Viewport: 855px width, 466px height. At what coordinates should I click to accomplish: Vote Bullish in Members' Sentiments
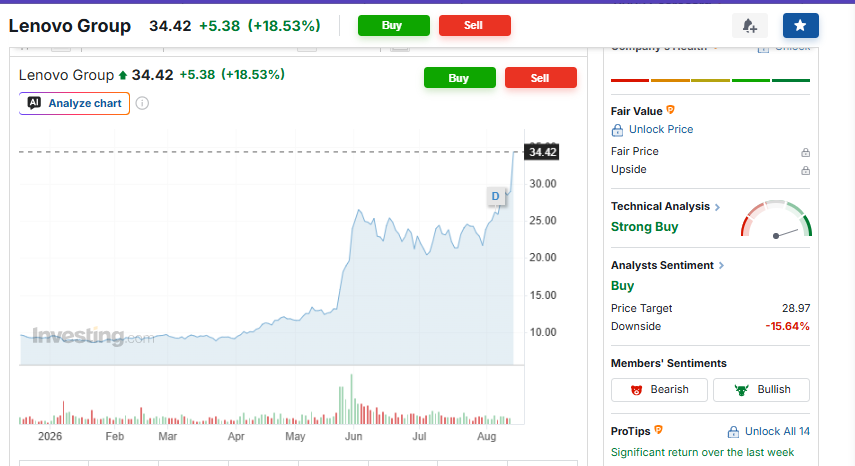tap(761, 390)
